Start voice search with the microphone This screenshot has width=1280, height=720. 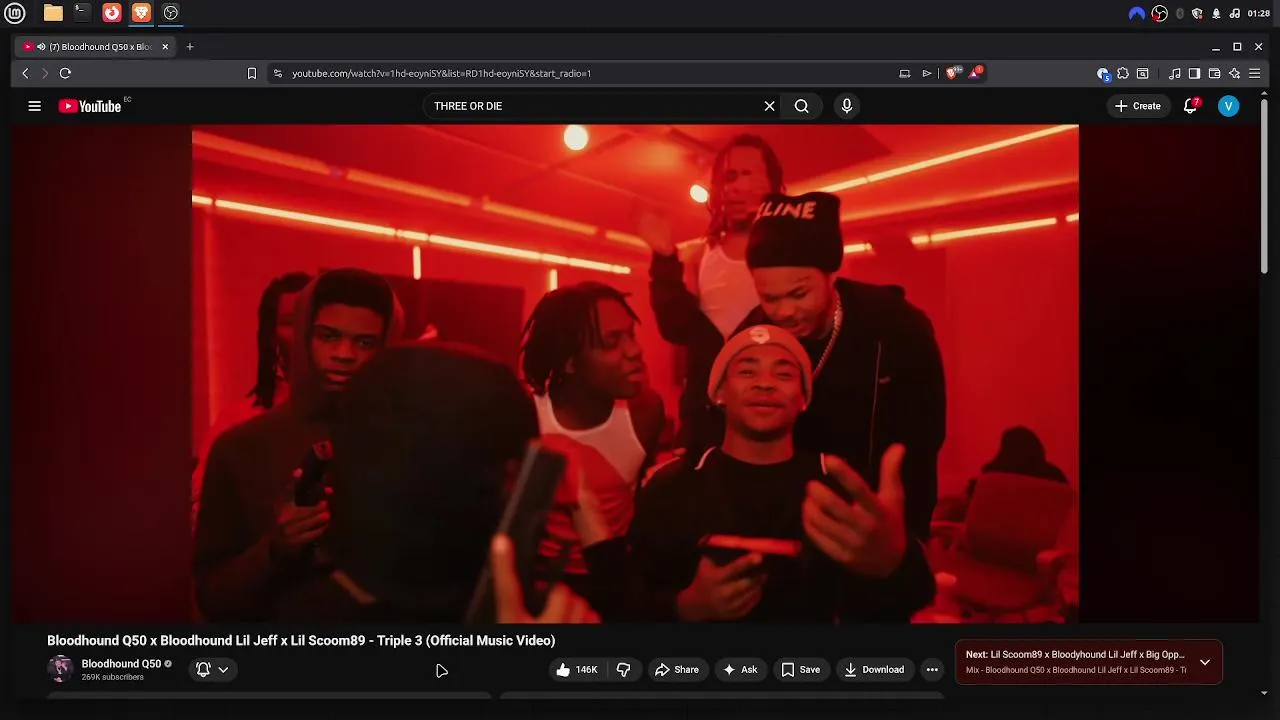coord(846,106)
